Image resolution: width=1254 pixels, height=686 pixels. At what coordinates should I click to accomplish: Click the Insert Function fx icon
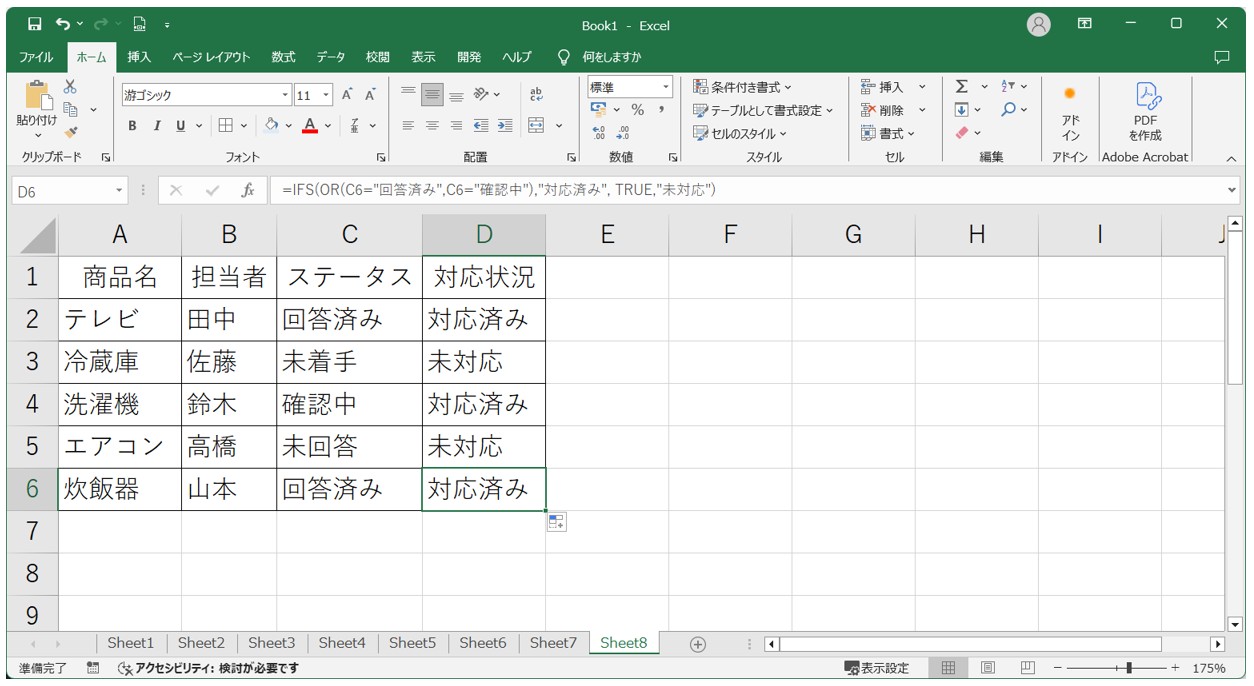248,190
